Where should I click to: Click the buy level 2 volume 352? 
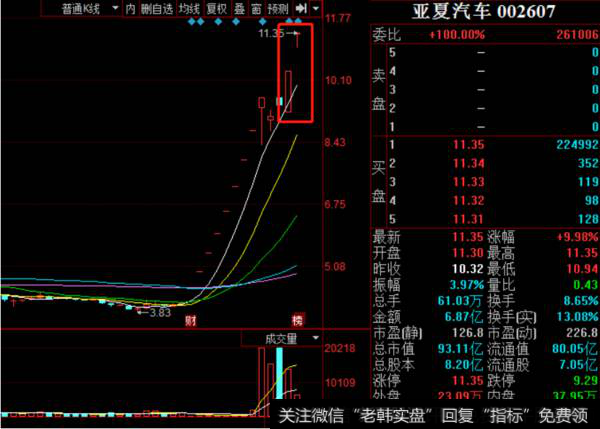[588, 163]
